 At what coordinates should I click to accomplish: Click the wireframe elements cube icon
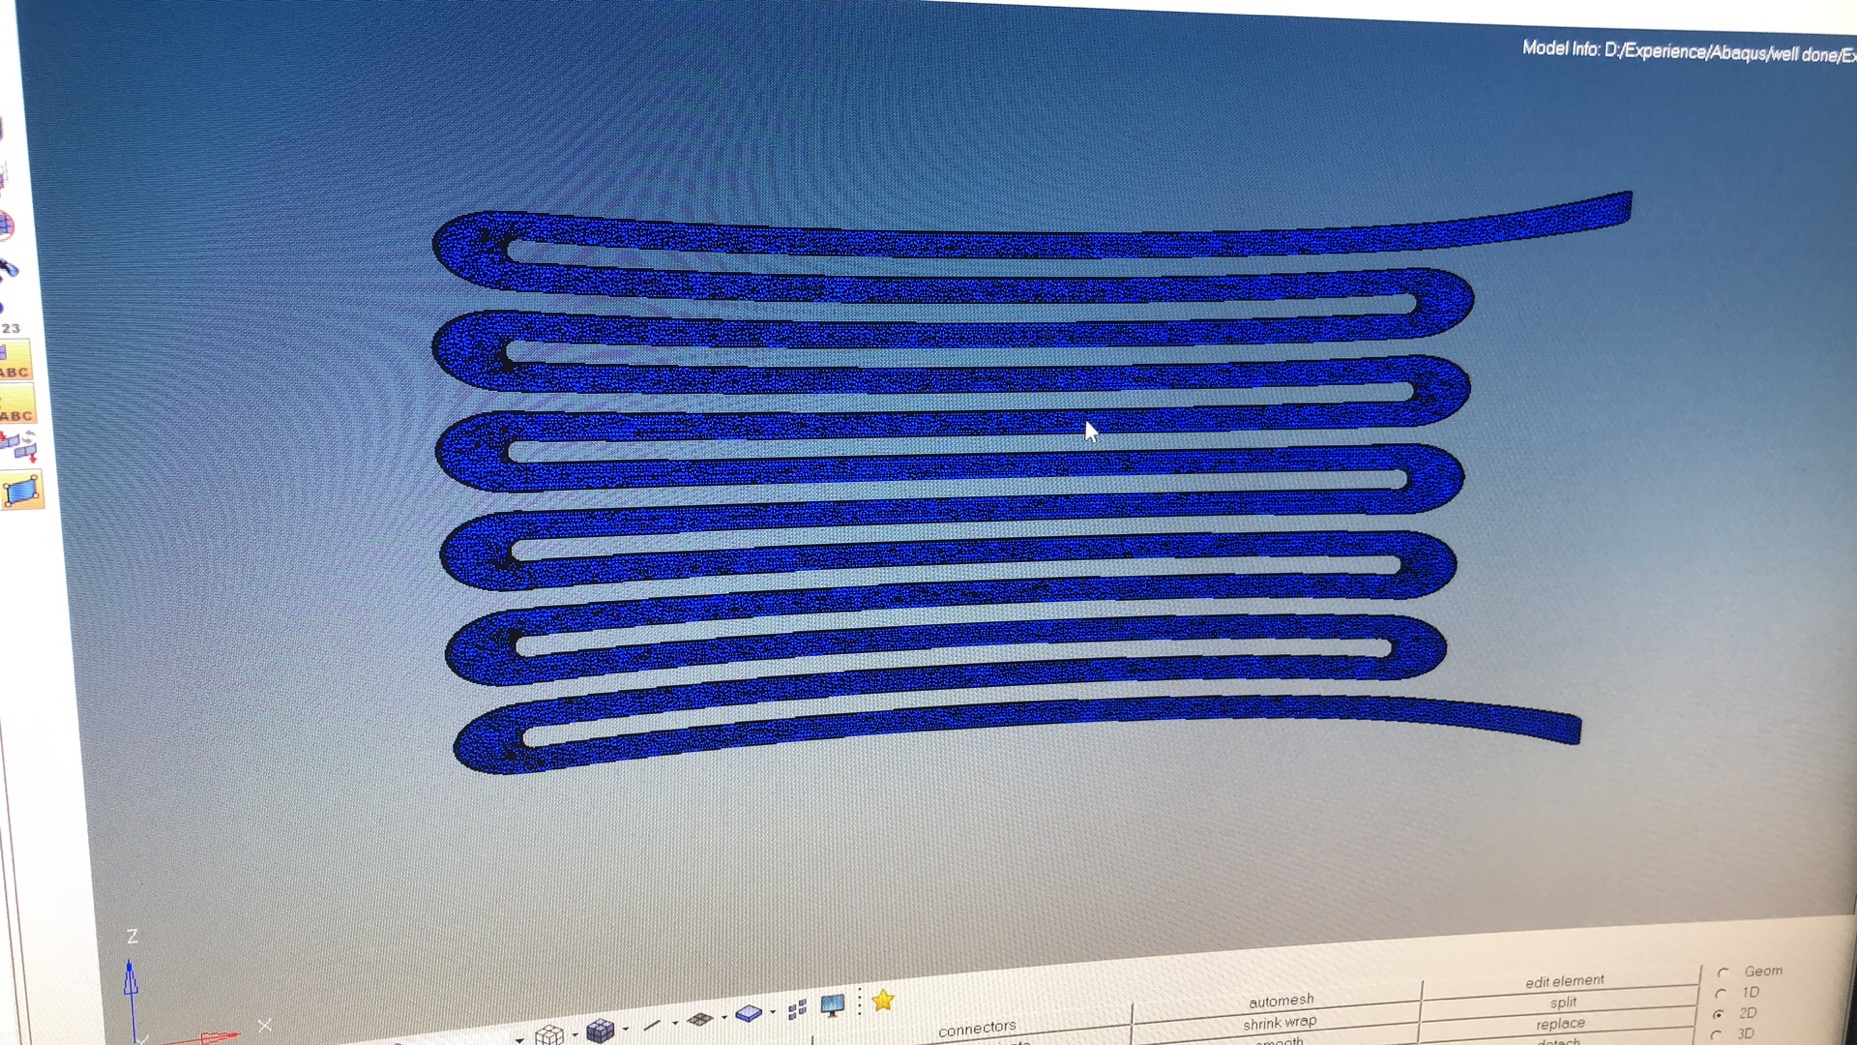coord(549,1034)
